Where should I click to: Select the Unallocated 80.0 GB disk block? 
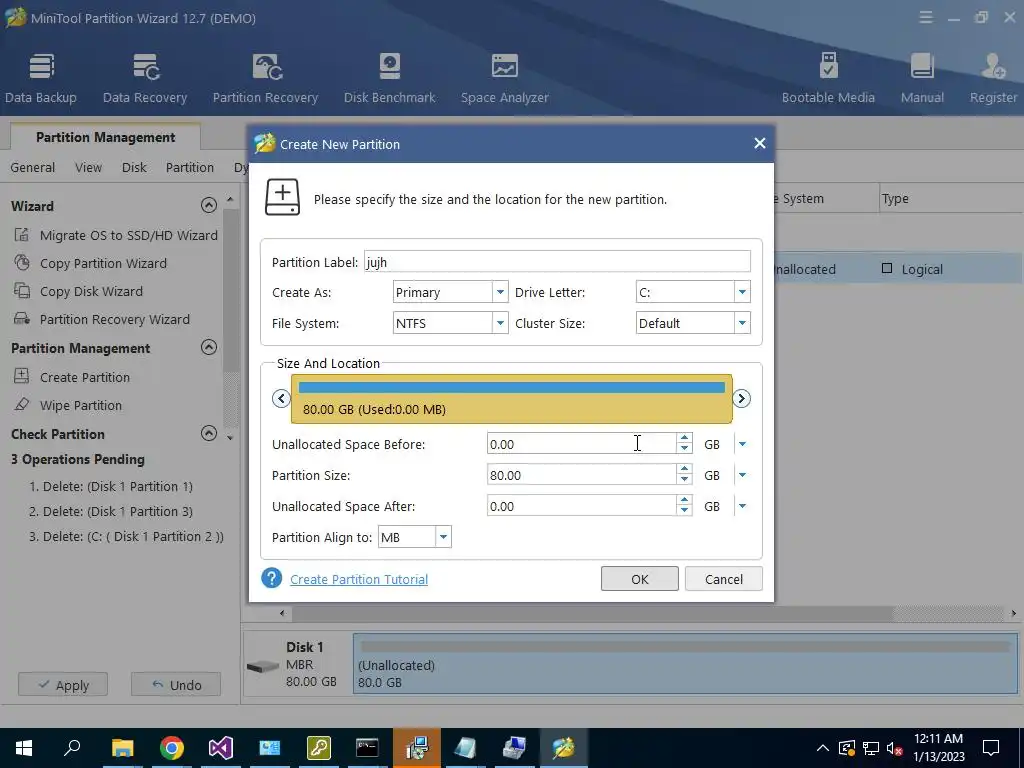click(685, 664)
